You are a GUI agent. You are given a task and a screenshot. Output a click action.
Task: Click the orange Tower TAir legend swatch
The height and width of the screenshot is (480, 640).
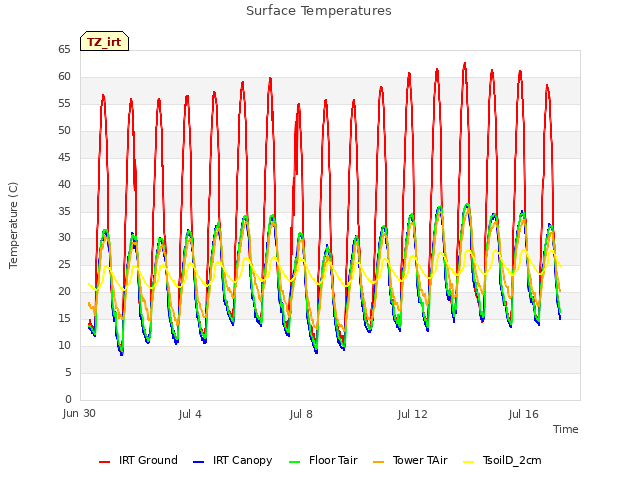(x=379, y=462)
